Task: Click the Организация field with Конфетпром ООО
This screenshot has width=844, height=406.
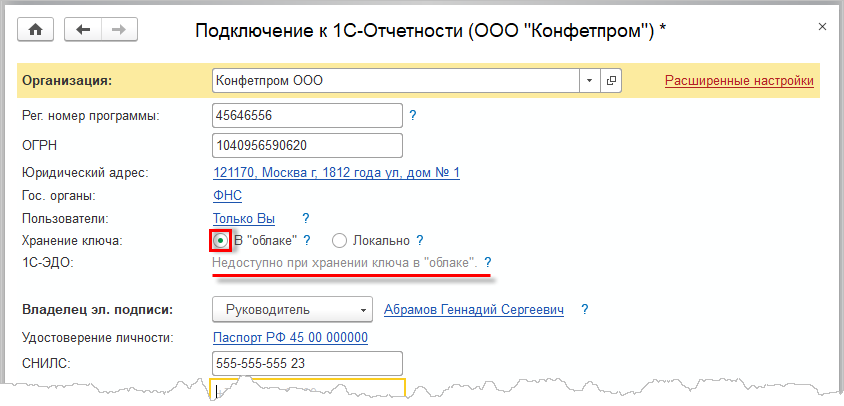Action: [396, 81]
